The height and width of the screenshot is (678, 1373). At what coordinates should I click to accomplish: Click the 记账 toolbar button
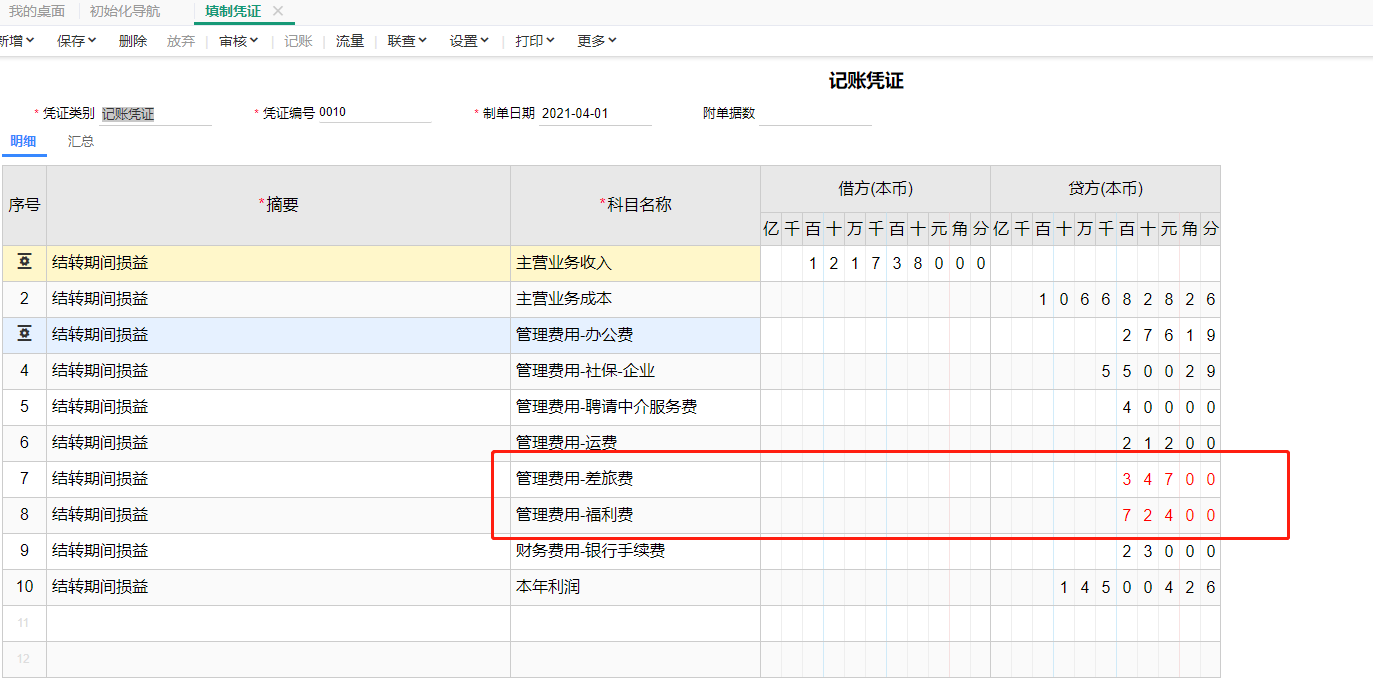[x=298, y=41]
